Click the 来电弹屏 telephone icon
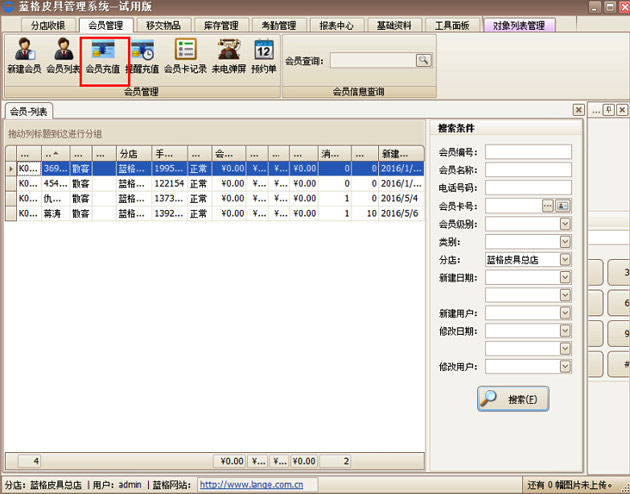Screen dimensions: 630x494 point(229,56)
